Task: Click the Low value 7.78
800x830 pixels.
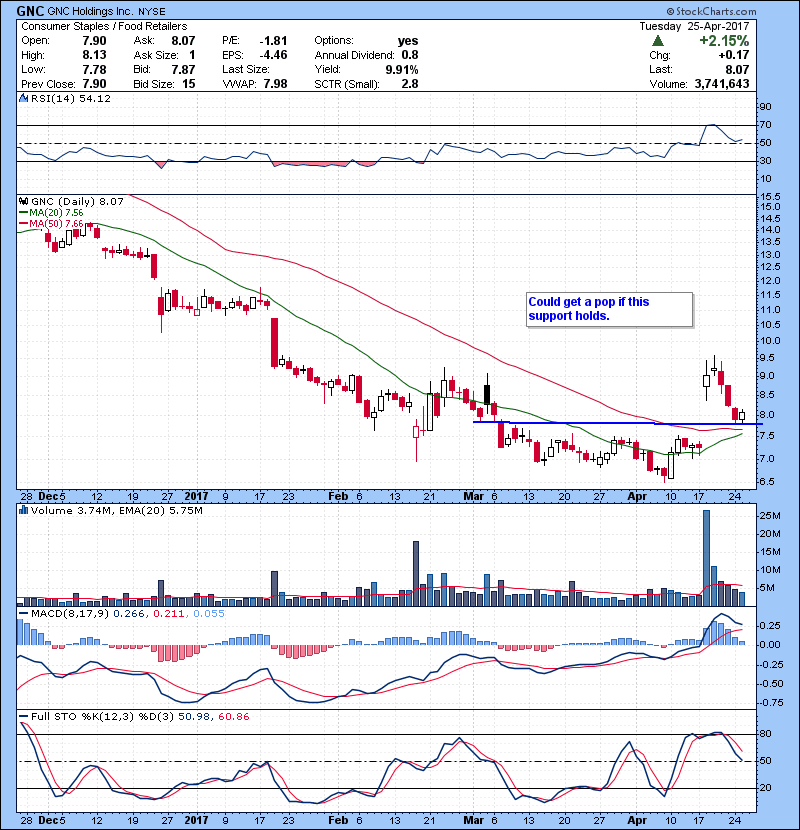Action: (x=94, y=69)
